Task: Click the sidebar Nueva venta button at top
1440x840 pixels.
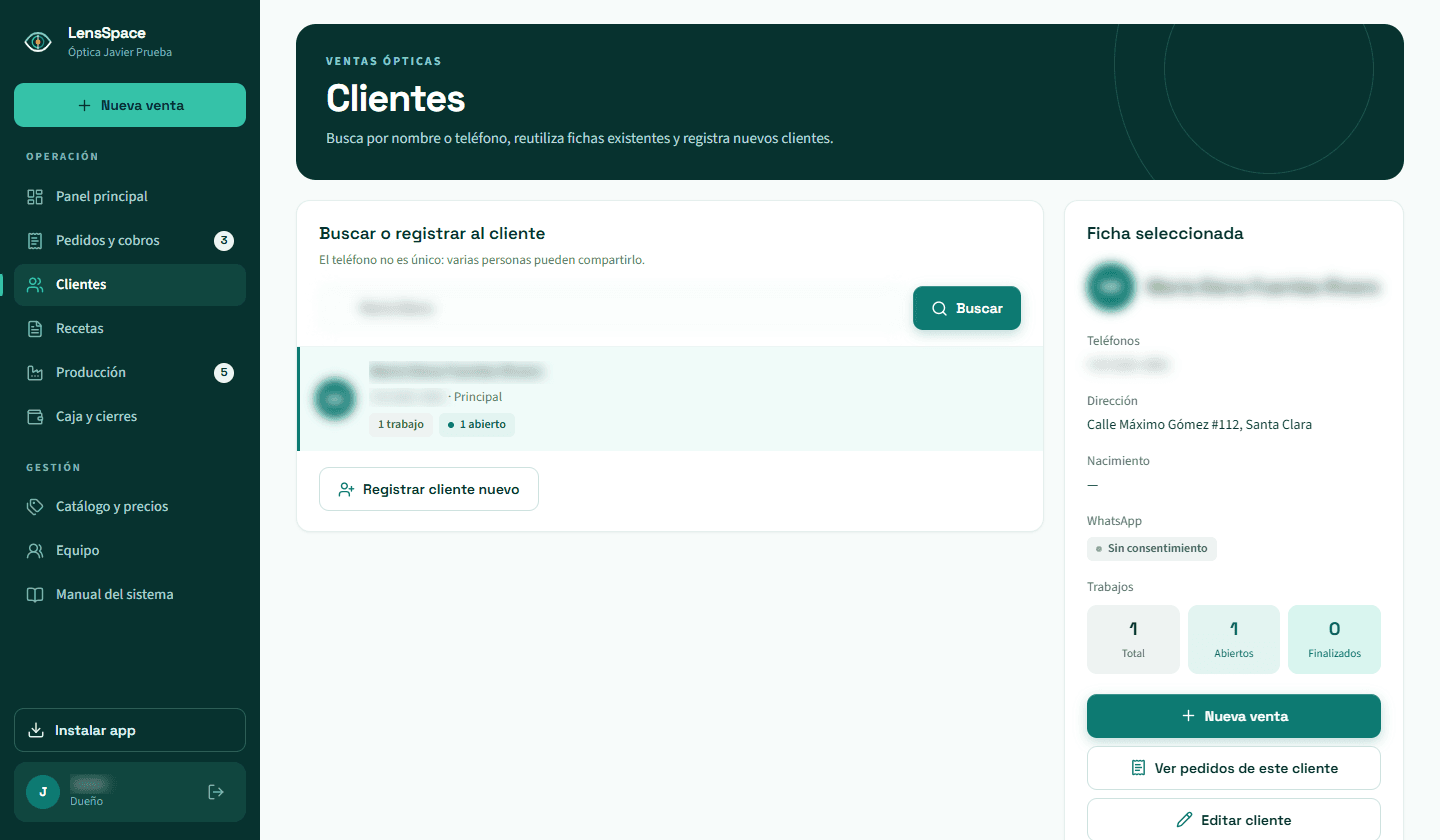Action: 130,105
